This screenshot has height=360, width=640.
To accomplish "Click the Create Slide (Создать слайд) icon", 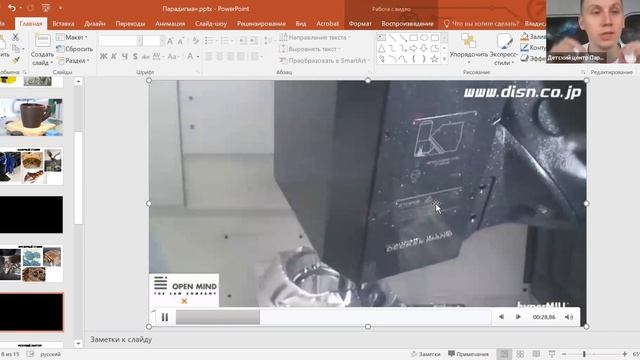I will tap(42, 41).
